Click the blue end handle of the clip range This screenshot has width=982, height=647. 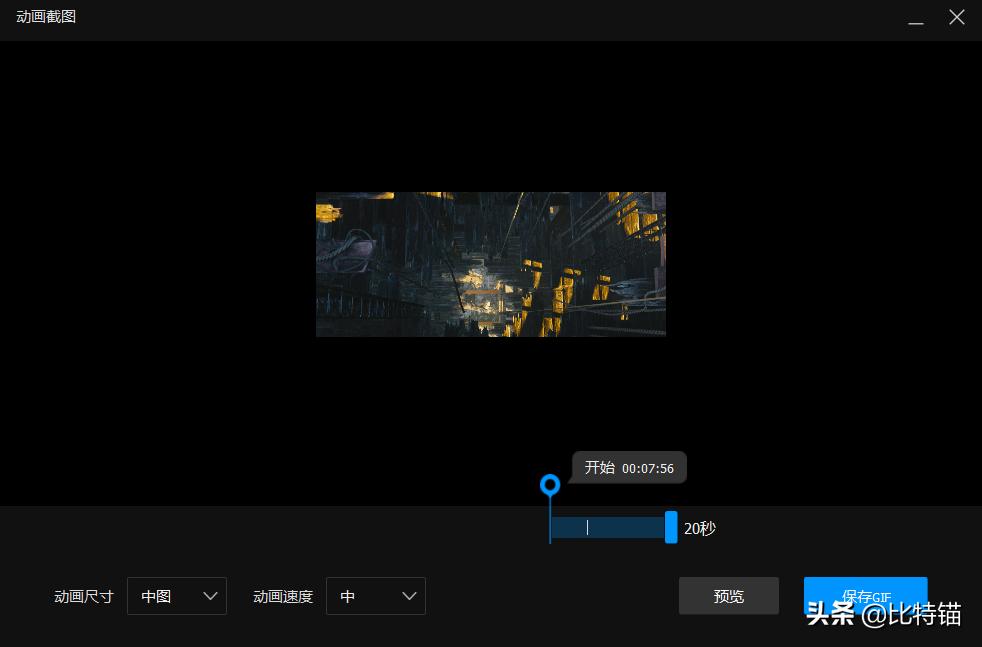[x=671, y=527]
